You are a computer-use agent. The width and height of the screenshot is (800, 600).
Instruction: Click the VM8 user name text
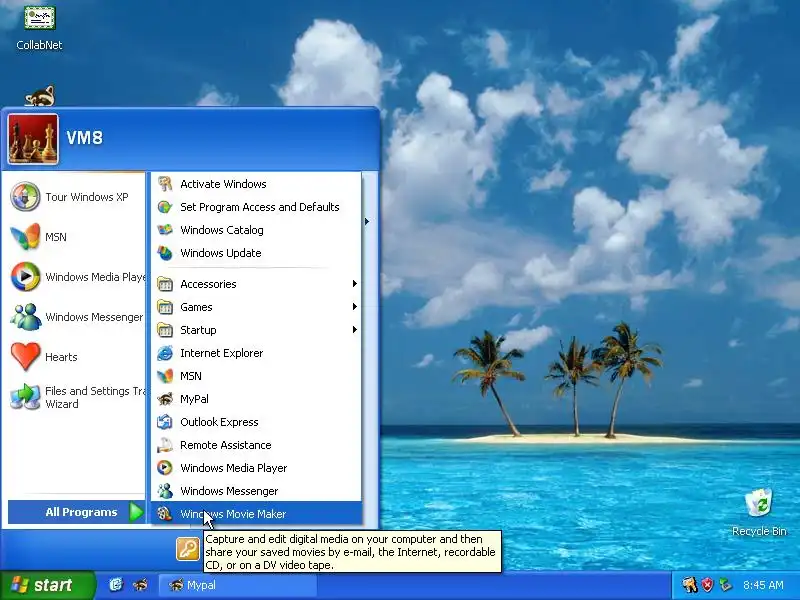pos(85,138)
